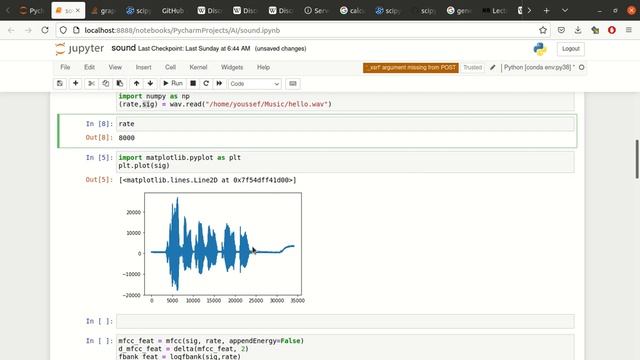
Task: Open the browser hamburger menu
Action: (x=629, y=30)
